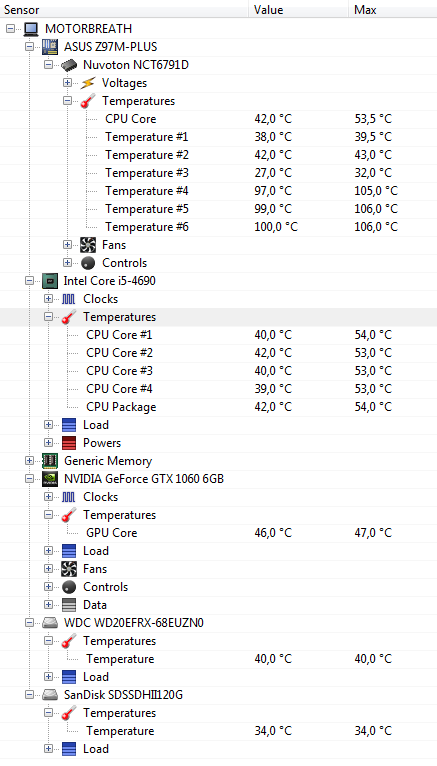Click the WDC WD20EFRX hard drive icon
This screenshot has width=437, height=766.
[50, 623]
